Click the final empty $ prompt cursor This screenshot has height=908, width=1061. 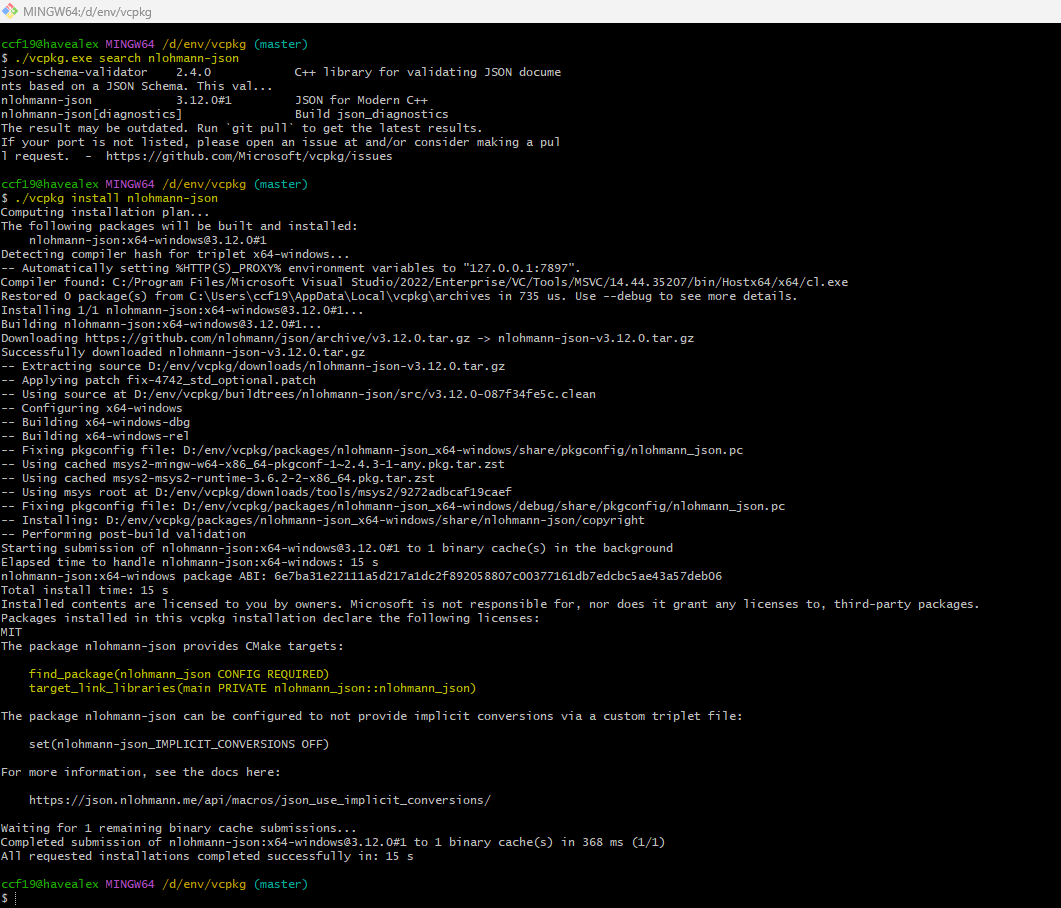click(x=15, y=899)
